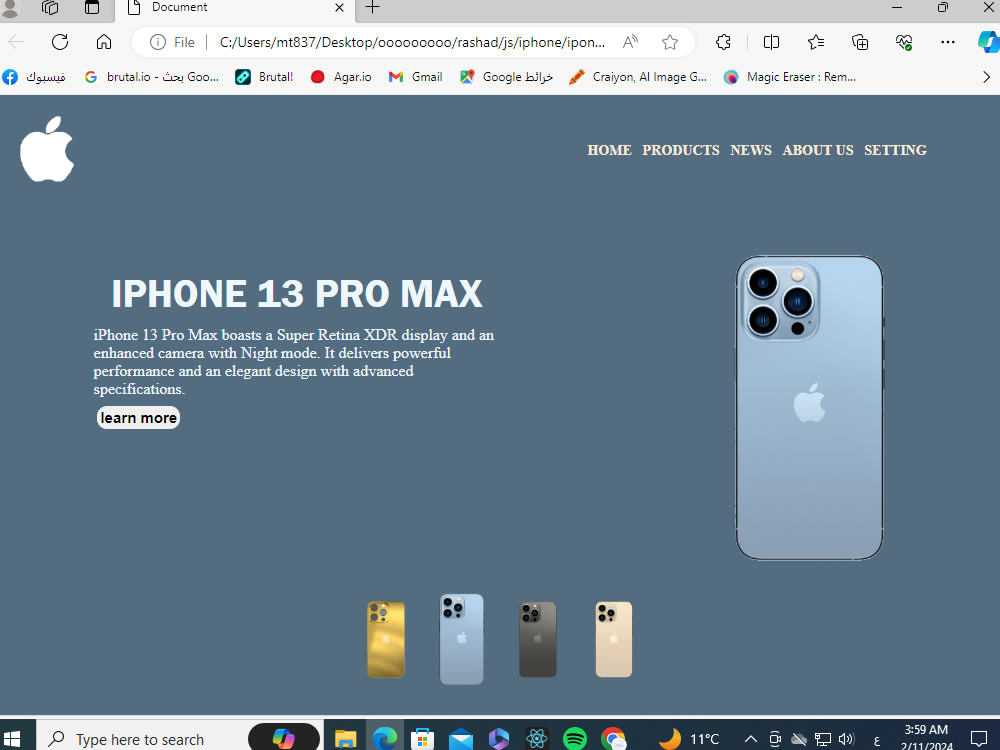This screenshot has width=1000, height=750.
Task: Open React-style atom app in taskbar
Action: pos(537,739)
